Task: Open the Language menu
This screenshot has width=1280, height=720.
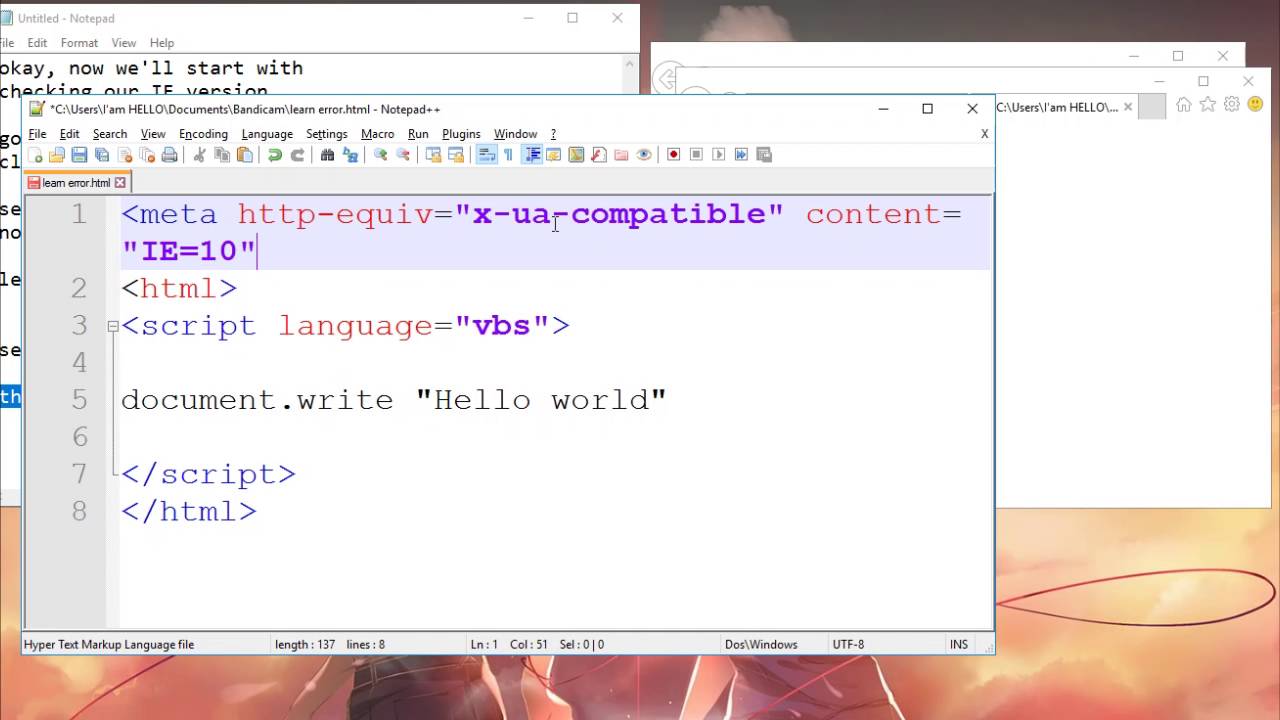Action: click(x=267, y=134)
